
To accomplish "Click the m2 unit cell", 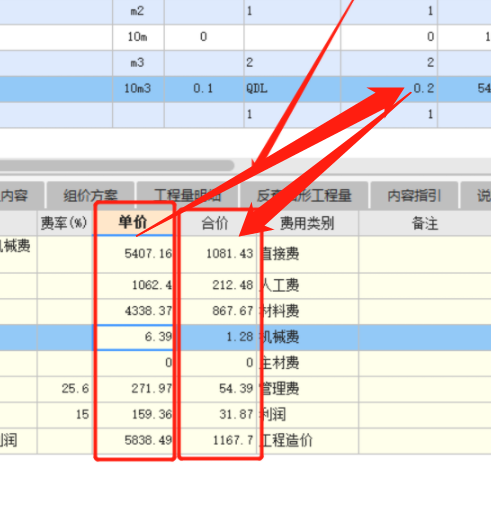I will point(138,11).
